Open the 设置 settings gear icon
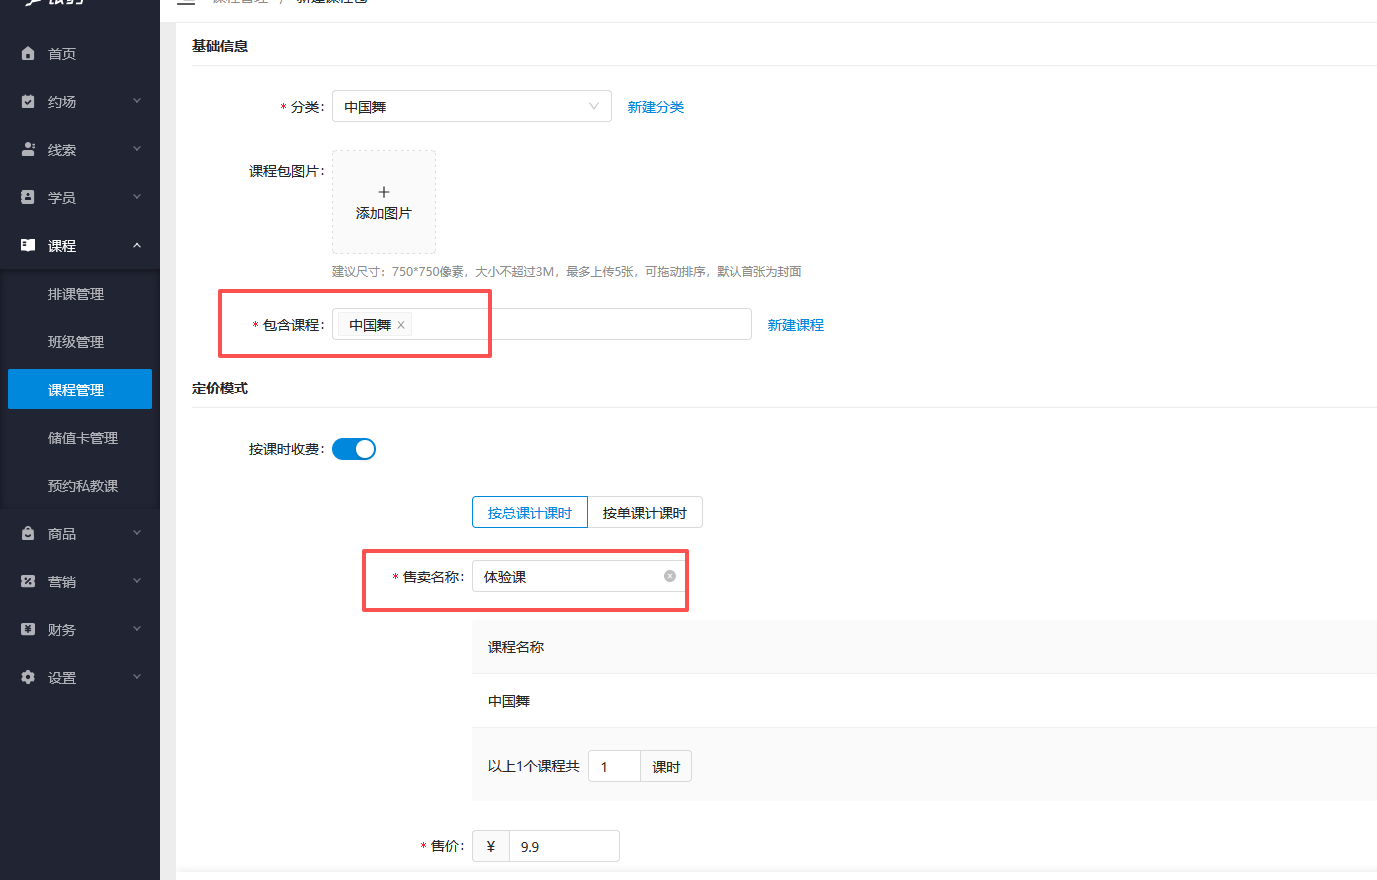Viewport: 1377px width, 880px height. click(x=26, y=677)
